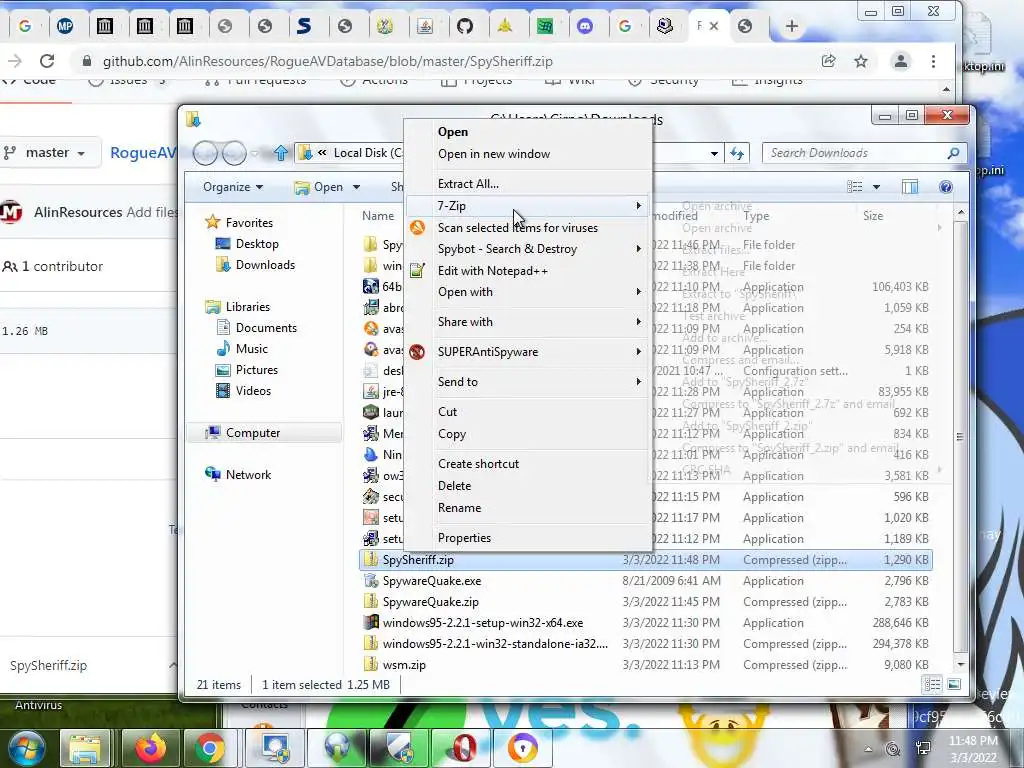The height and width of the screenshot is (768, 1024).
Task: Open 7-Zip submenu in context menu
Action: tap(528, 206)
